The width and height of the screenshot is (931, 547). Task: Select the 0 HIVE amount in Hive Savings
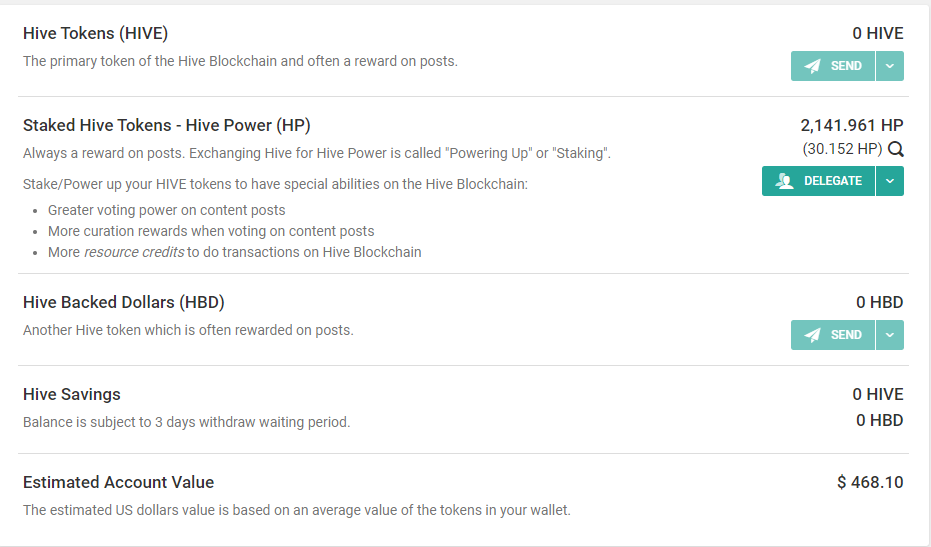point(878,394)
